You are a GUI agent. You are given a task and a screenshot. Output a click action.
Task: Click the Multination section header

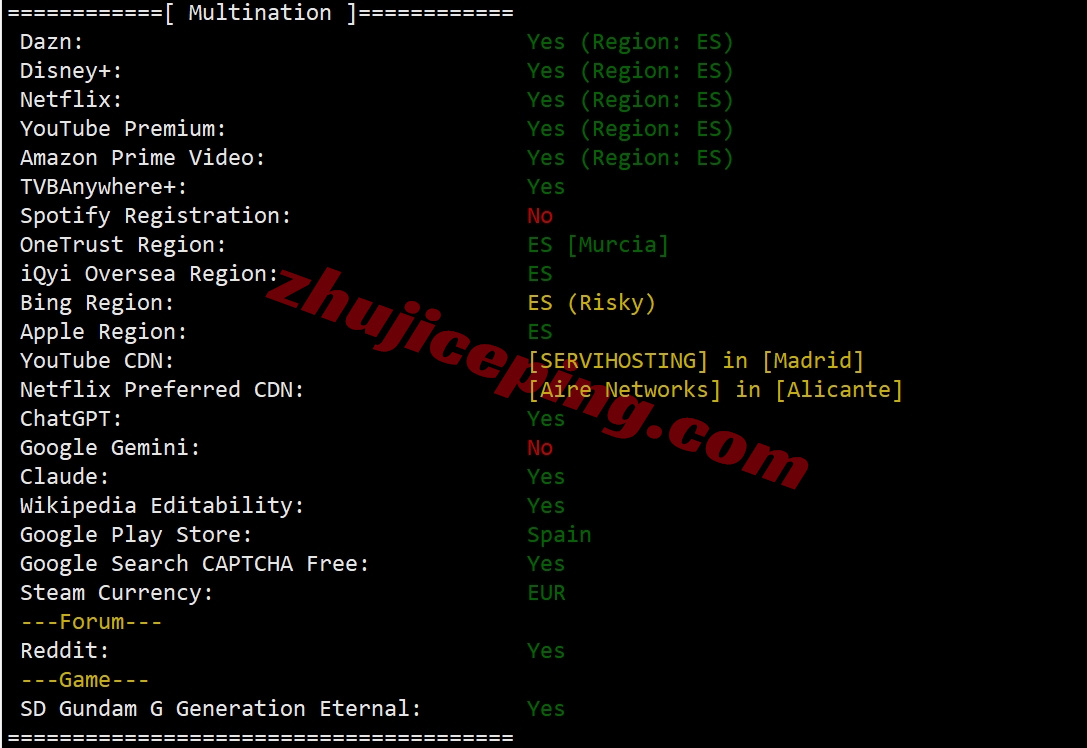point(260,13)
